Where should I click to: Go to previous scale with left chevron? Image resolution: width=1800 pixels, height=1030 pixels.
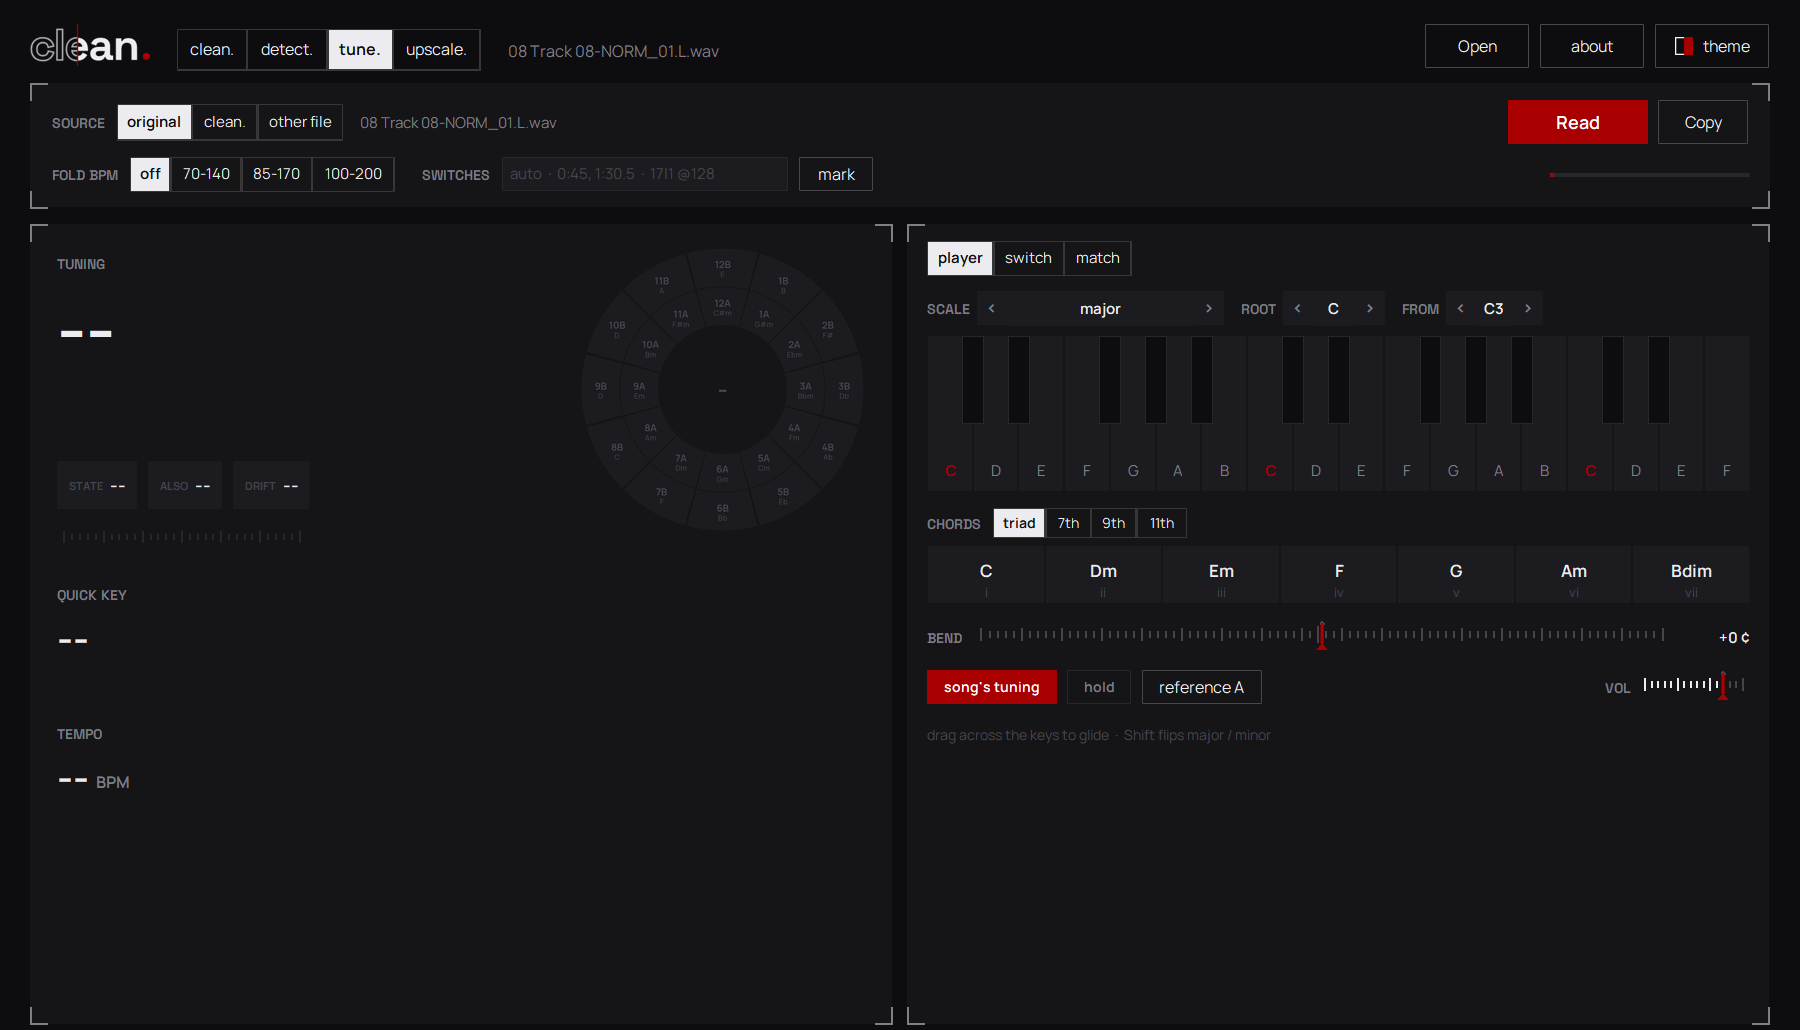[991, 308]
